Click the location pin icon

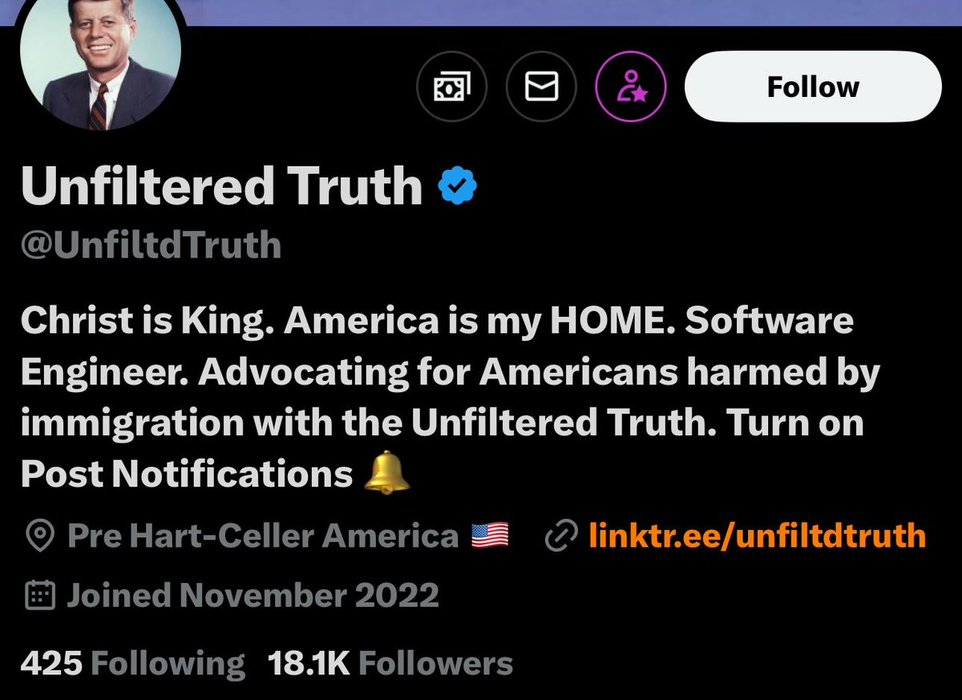[x=38, y=537]
